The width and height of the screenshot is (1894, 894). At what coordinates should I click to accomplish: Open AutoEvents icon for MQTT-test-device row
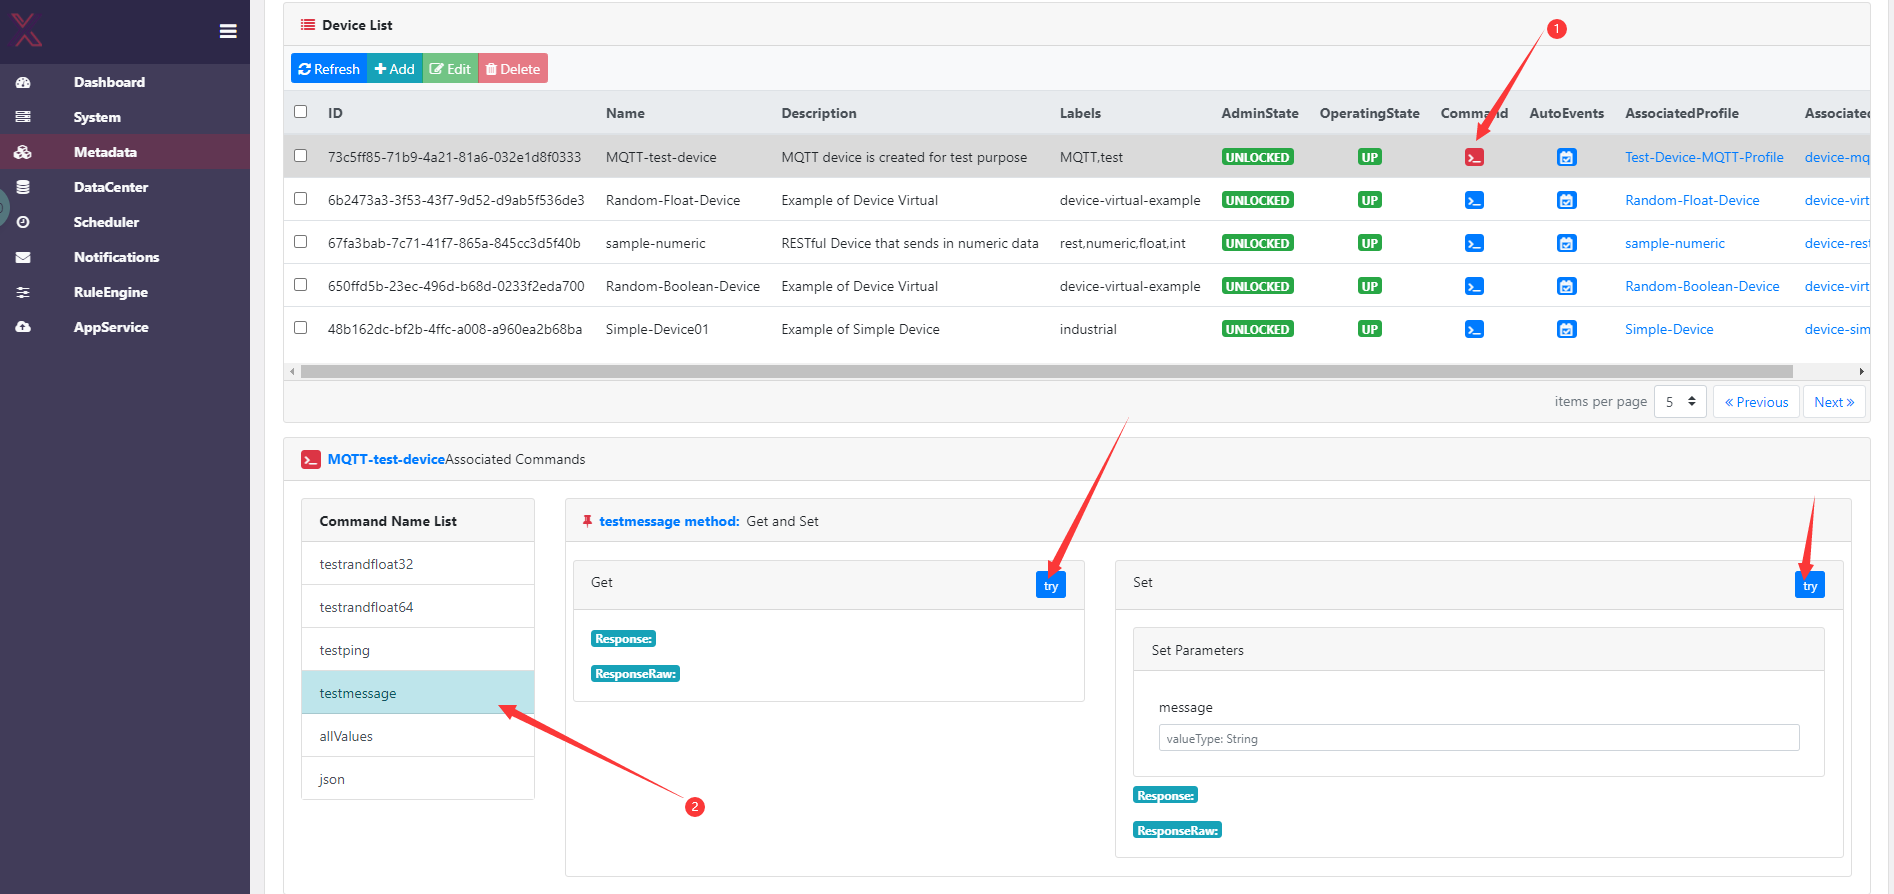1567,157
